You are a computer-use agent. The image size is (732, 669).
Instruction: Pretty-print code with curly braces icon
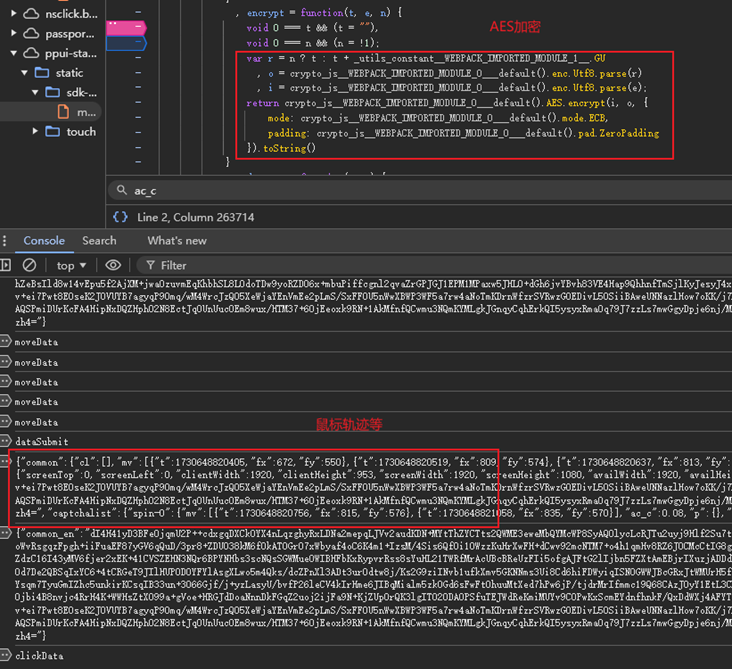click(120, 216)
